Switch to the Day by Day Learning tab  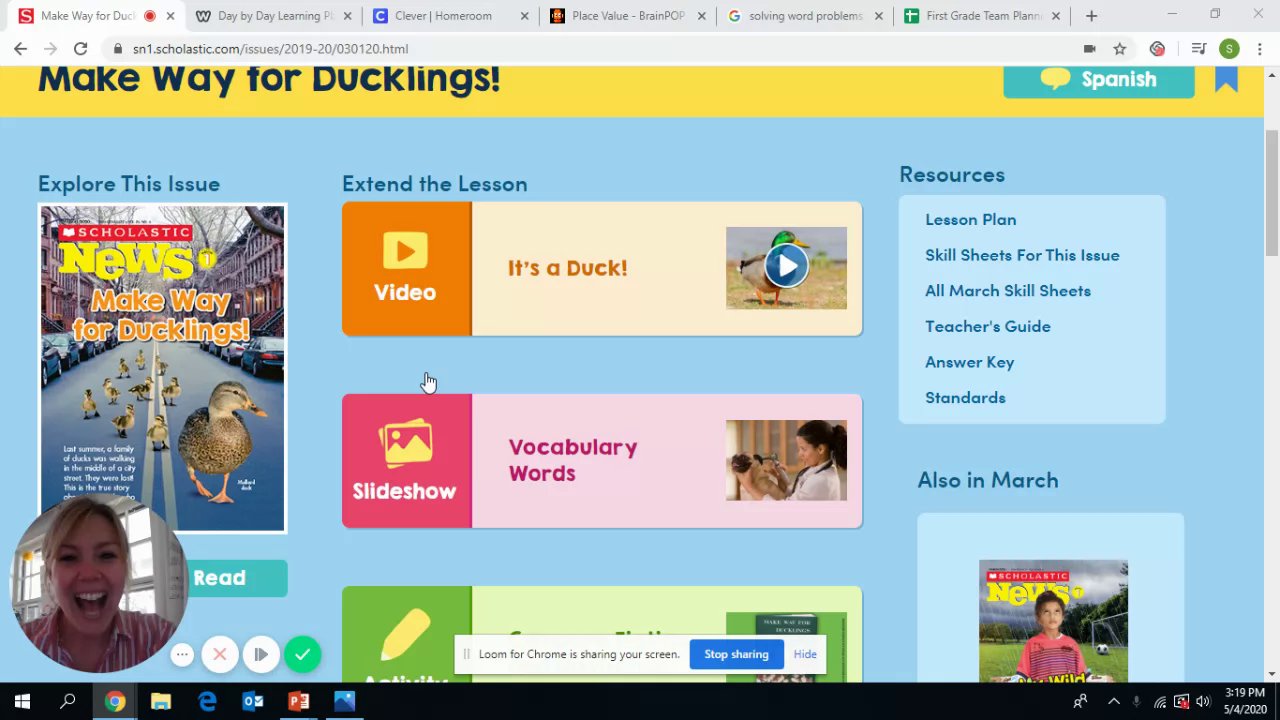275,16
